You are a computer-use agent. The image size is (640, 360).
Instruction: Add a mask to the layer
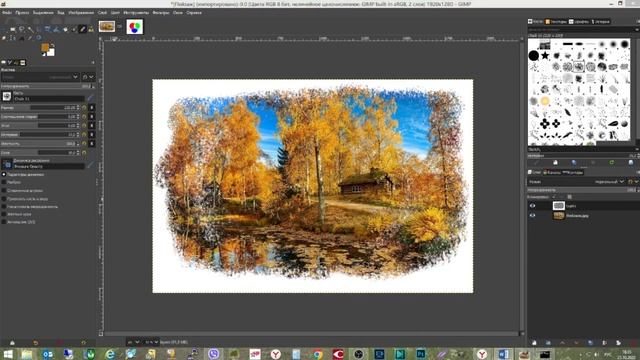pos(618,343)
